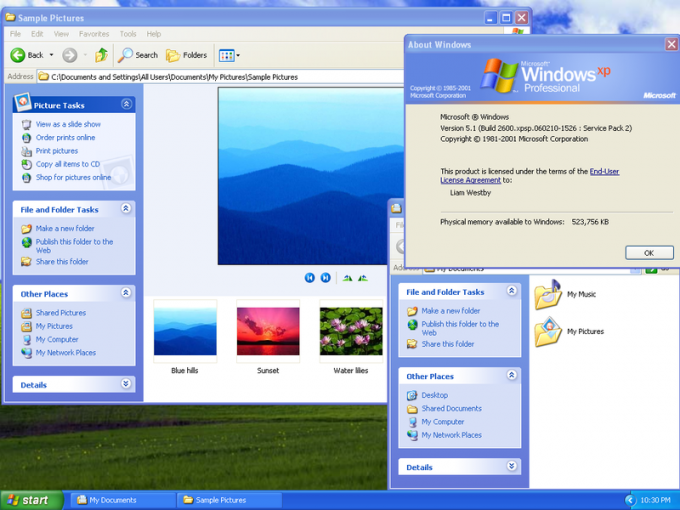Collapse Other Places in Sample Pictures window
680x510 pixels.
click(x=126, y=293)
